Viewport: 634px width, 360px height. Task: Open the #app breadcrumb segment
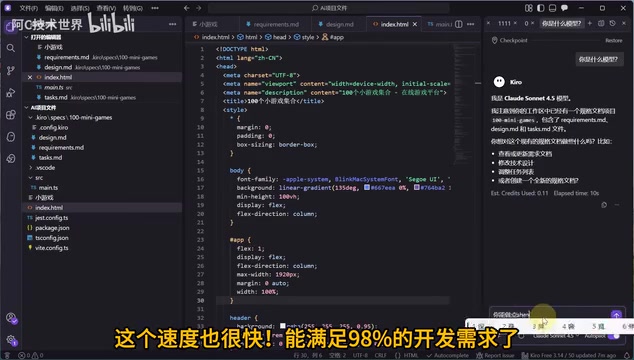(x=333, y=37)
